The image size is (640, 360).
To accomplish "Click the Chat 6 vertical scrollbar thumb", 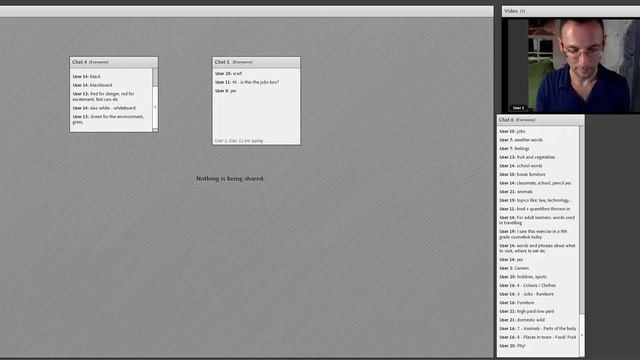I will coord(582,335).
